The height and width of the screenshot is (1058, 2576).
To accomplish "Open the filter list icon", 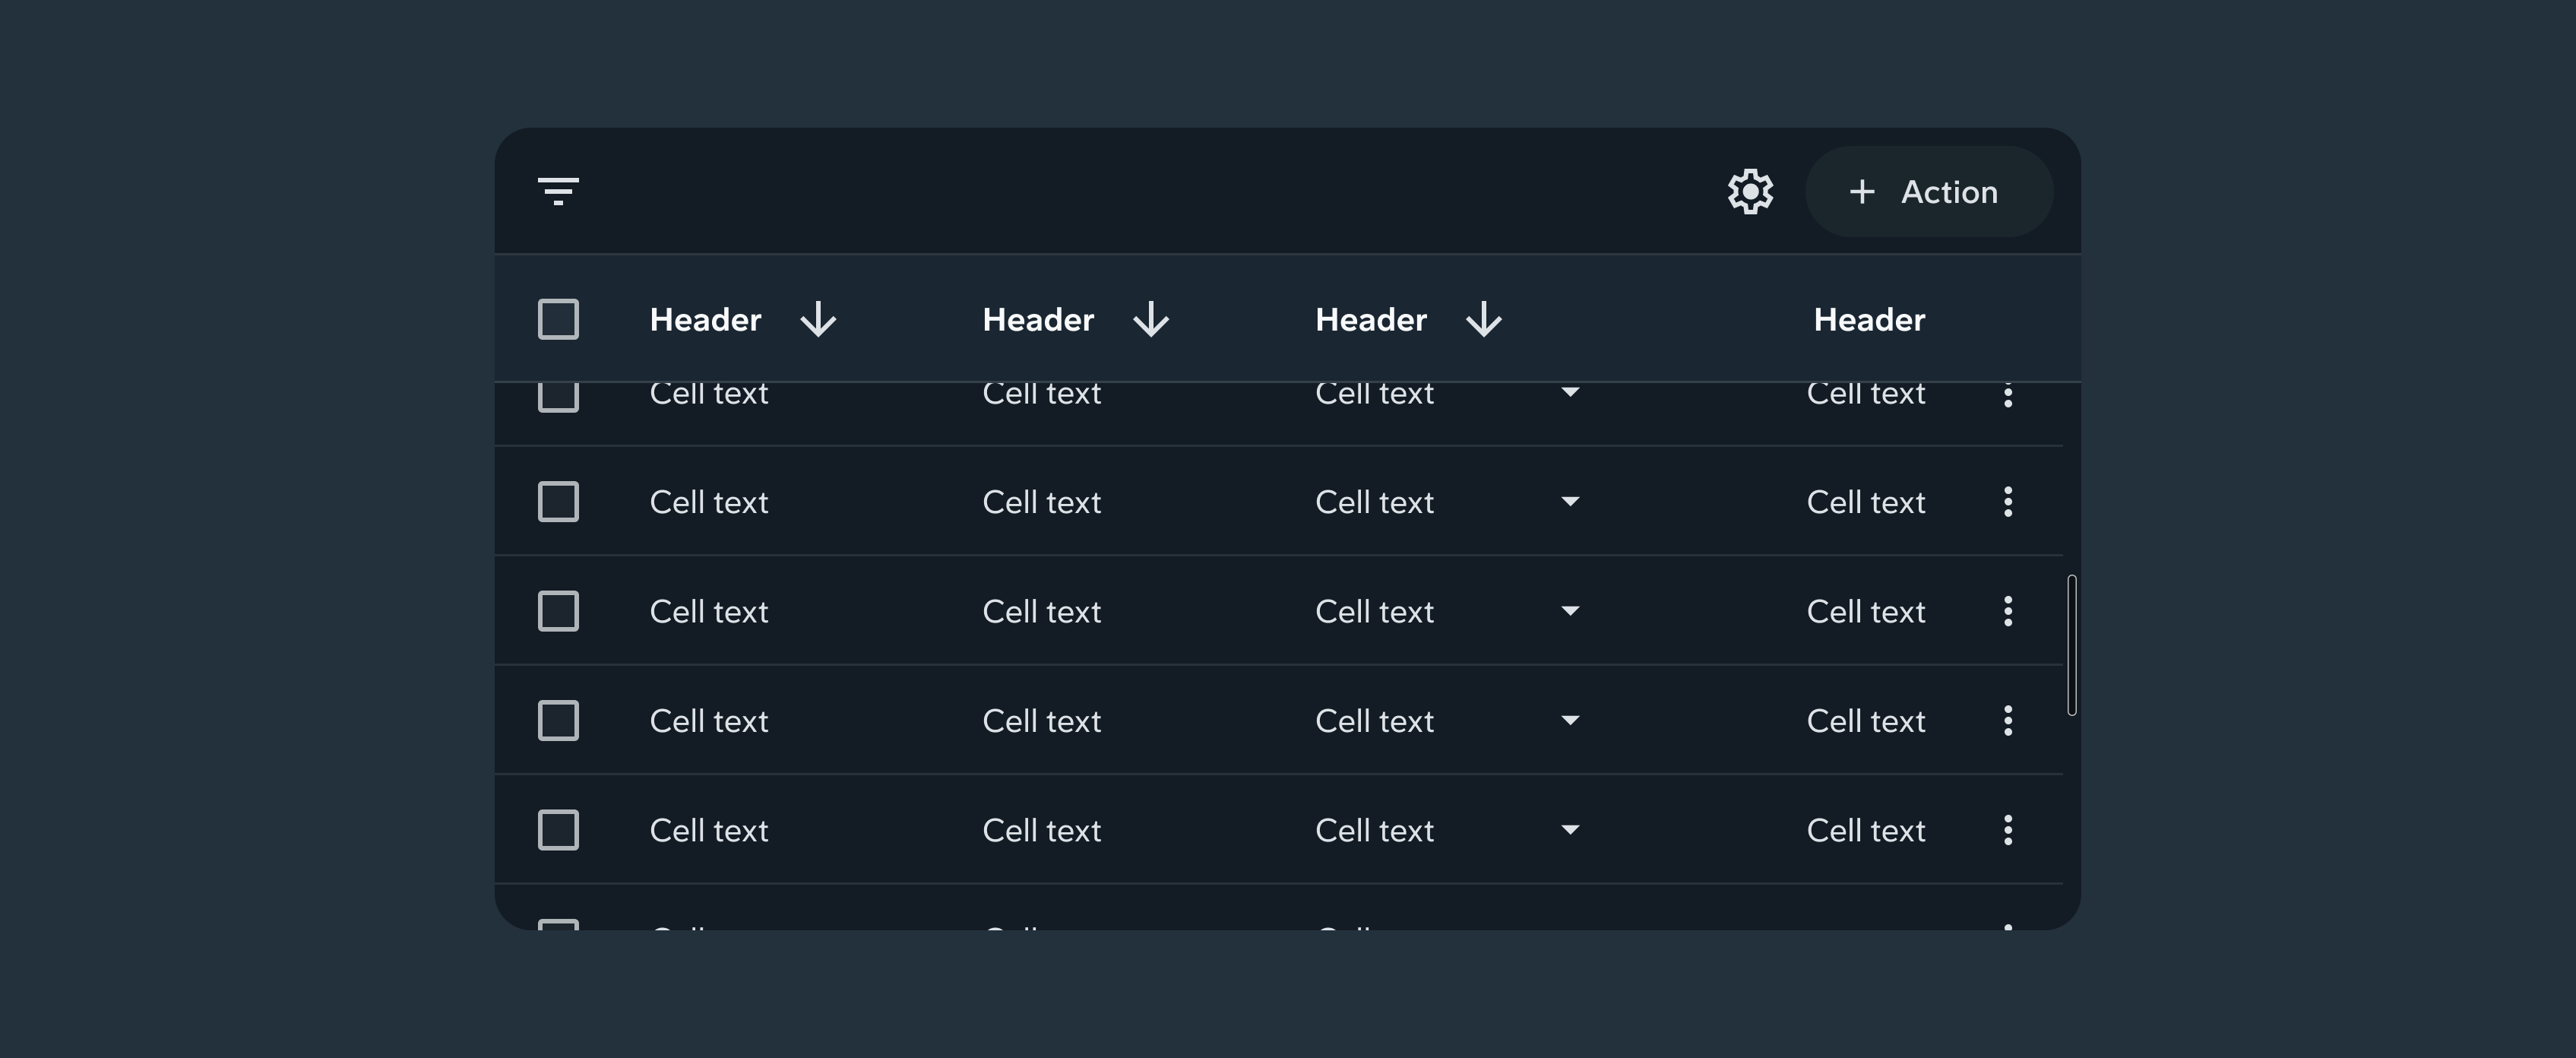I will click(x=558, y=191).
